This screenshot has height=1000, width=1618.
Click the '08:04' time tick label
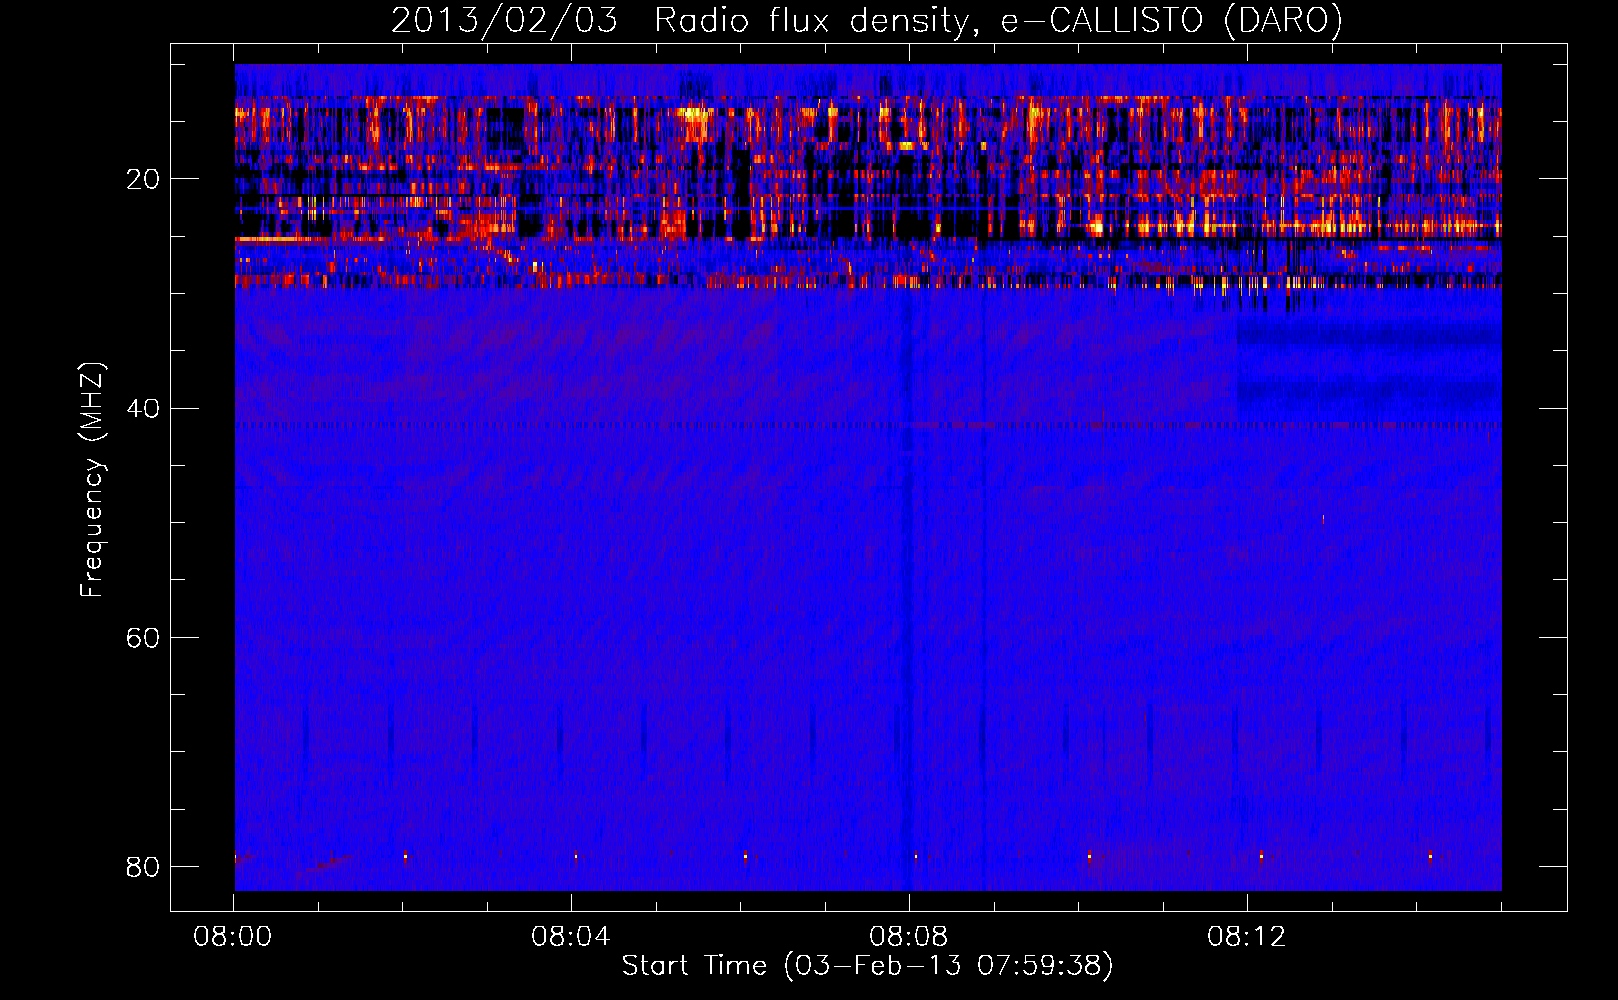571,937
